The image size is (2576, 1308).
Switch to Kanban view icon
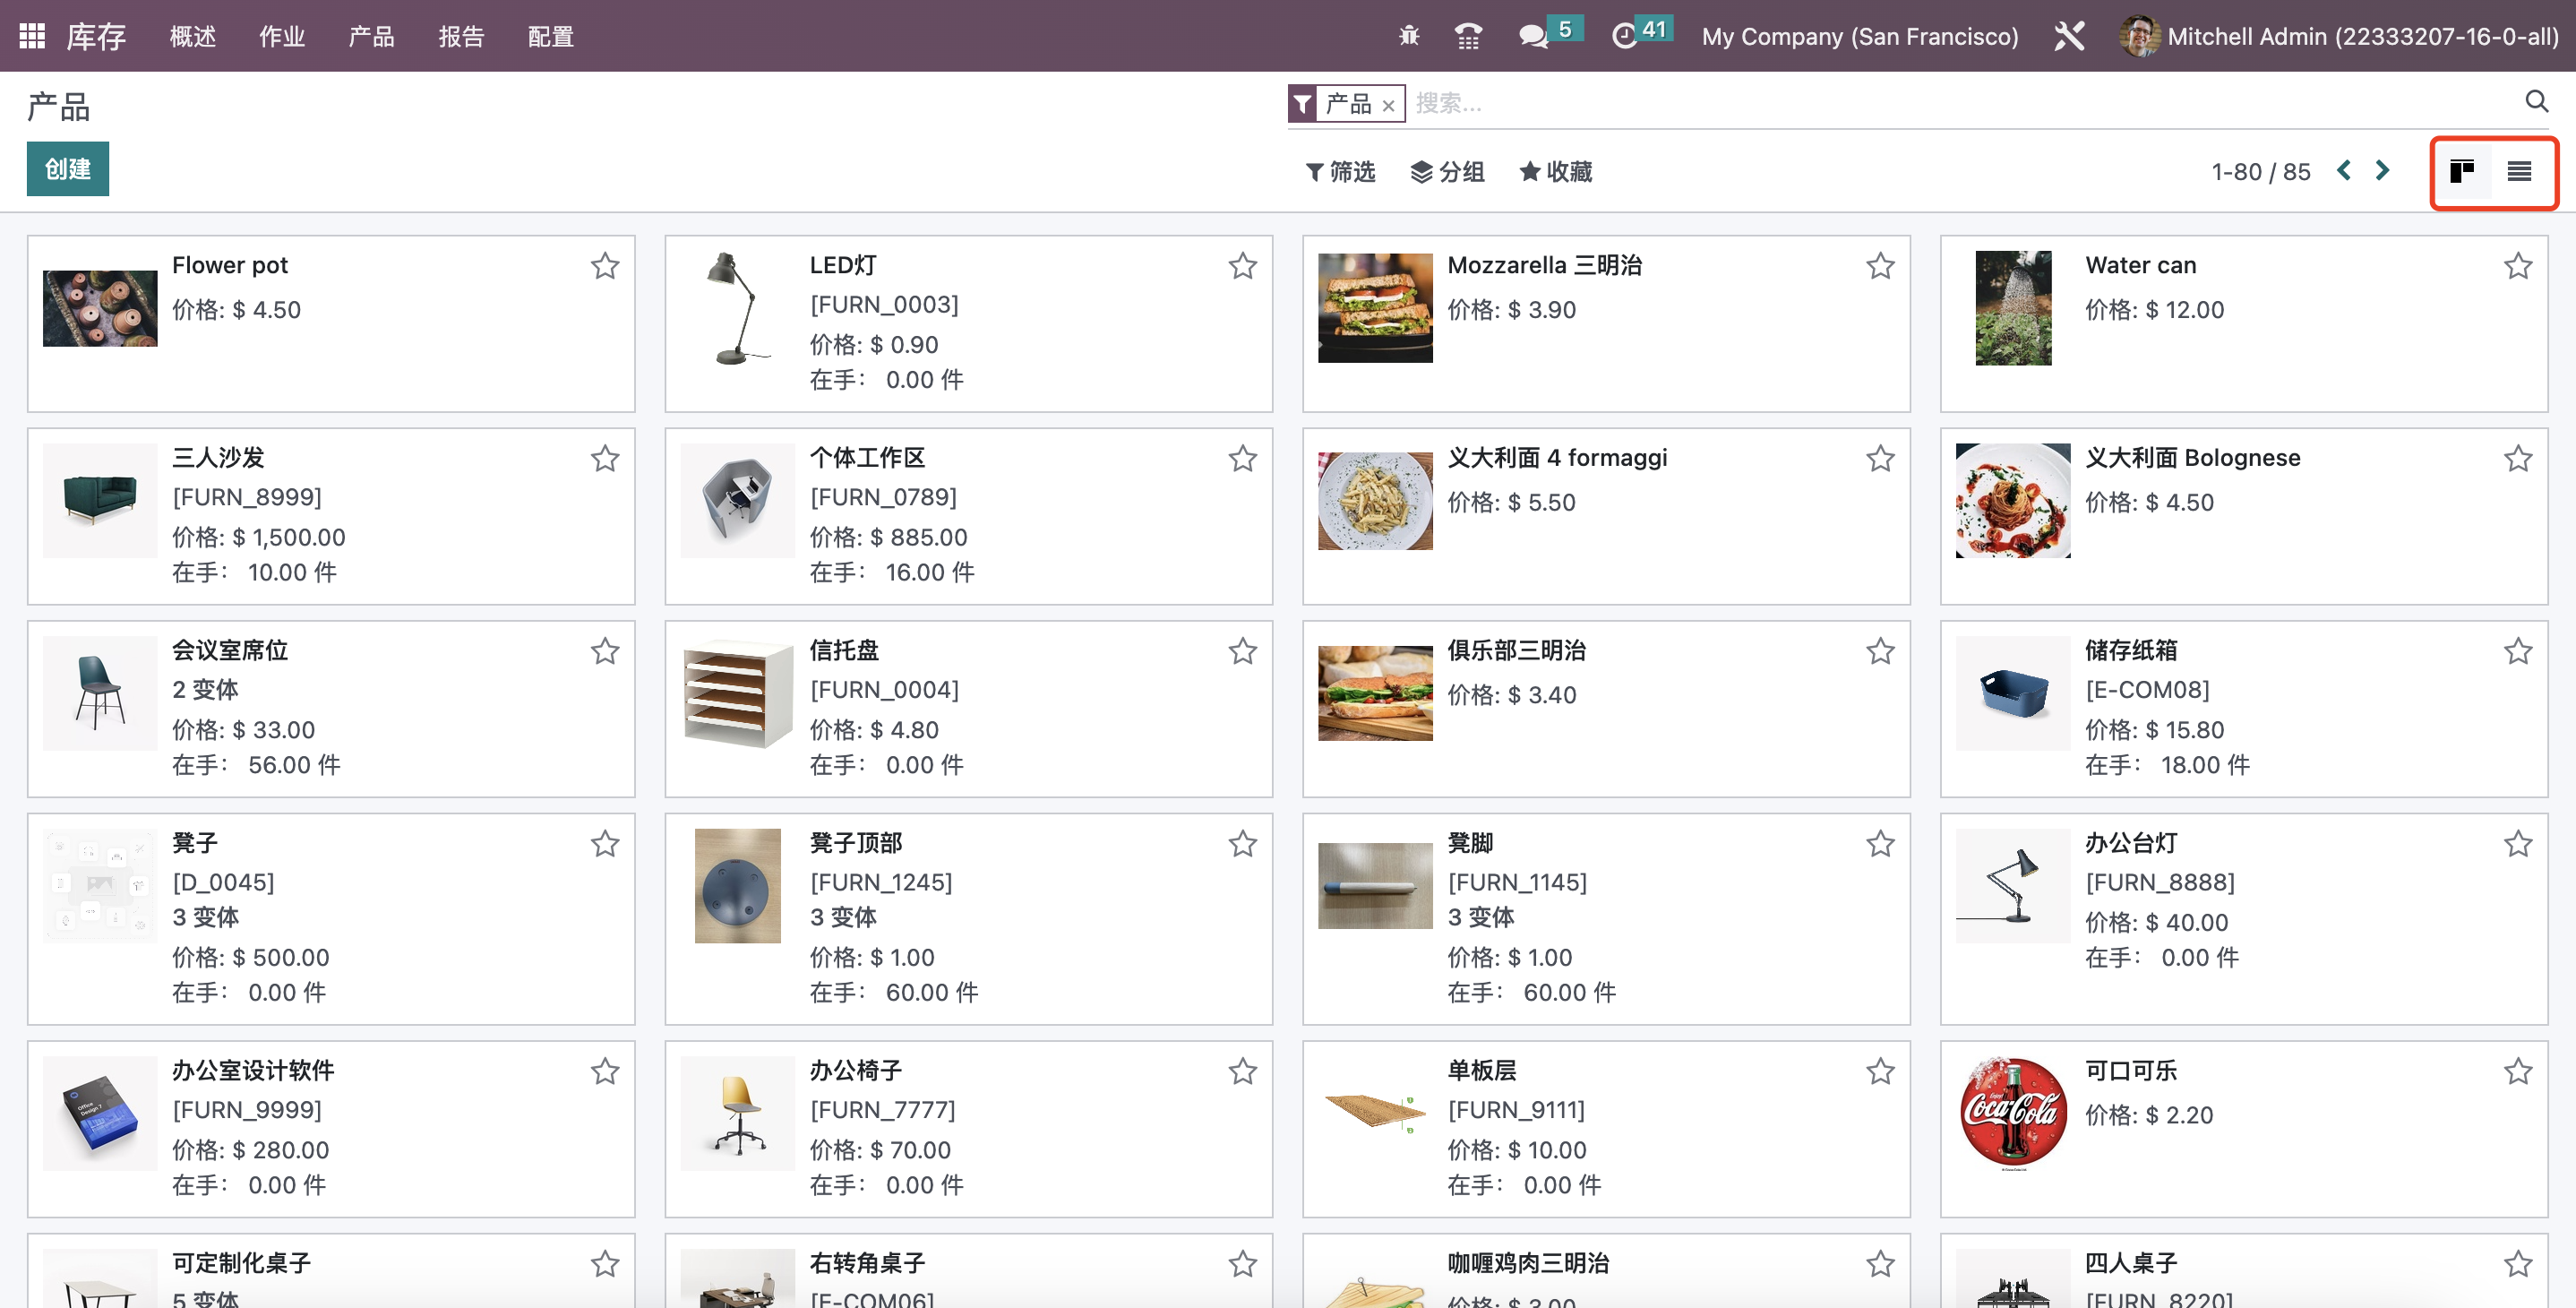2462,172
